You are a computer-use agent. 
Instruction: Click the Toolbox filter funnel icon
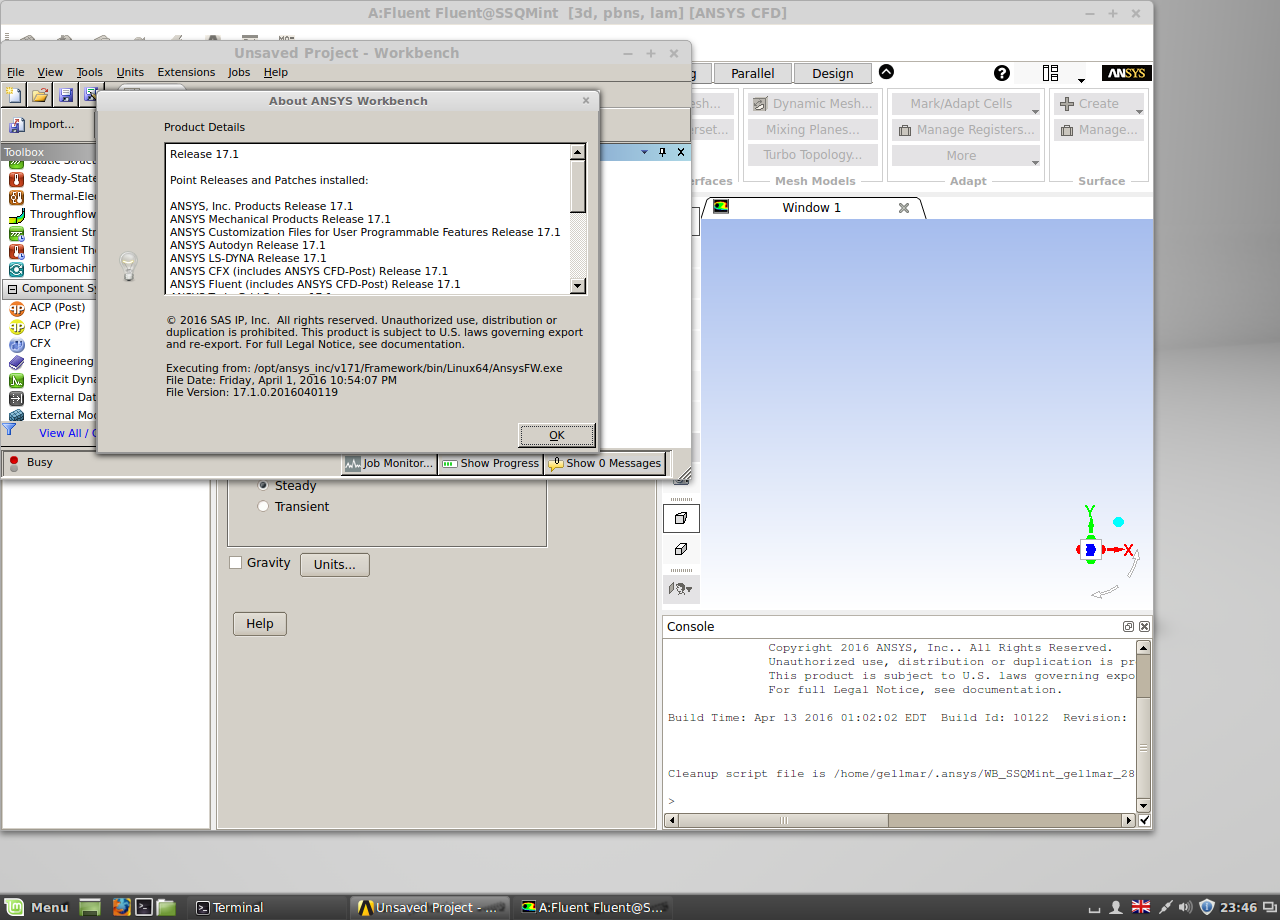click(9, 431)
